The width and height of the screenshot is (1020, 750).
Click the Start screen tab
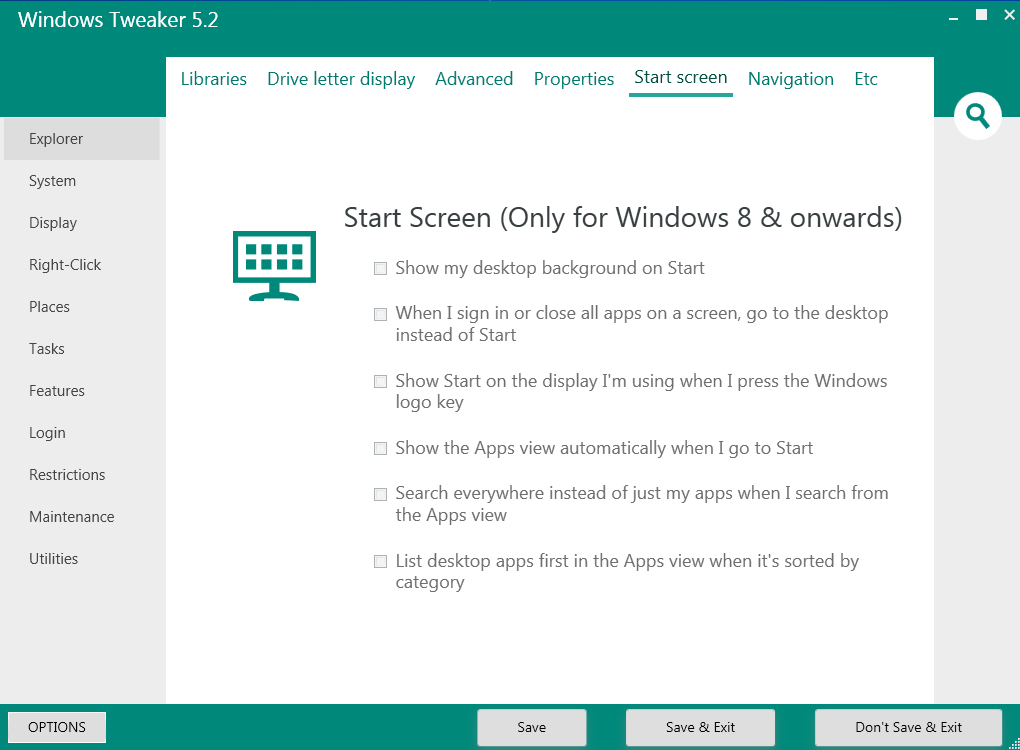[680, 77]
